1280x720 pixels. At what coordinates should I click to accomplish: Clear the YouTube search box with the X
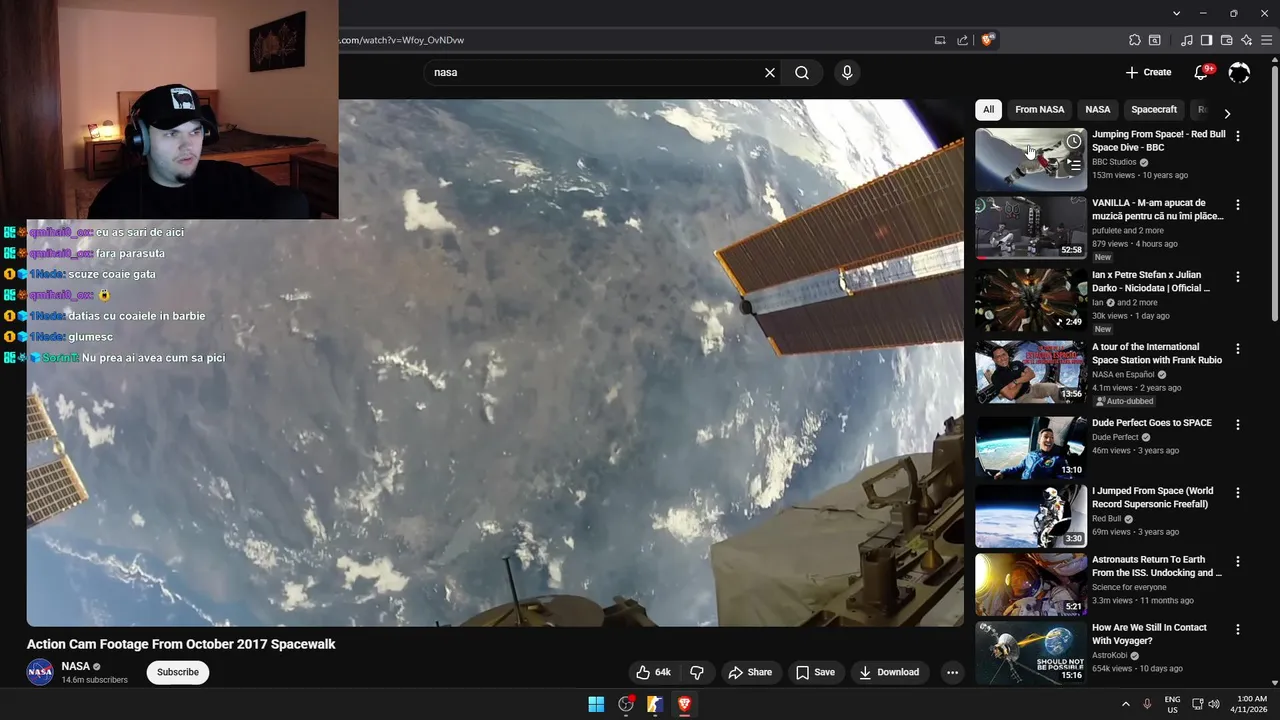click(x=770, y=72)
